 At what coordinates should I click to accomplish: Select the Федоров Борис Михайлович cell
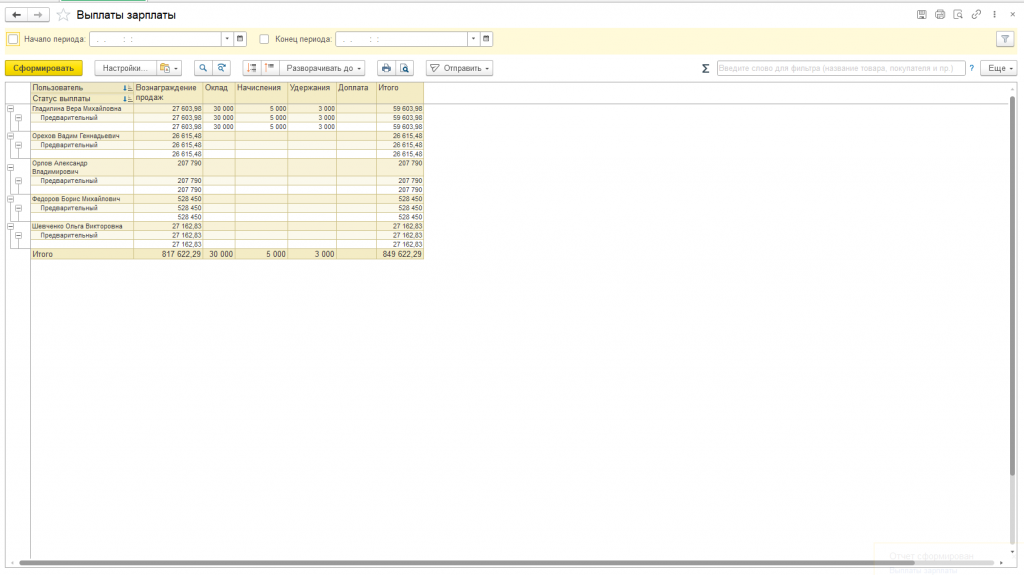82,199
